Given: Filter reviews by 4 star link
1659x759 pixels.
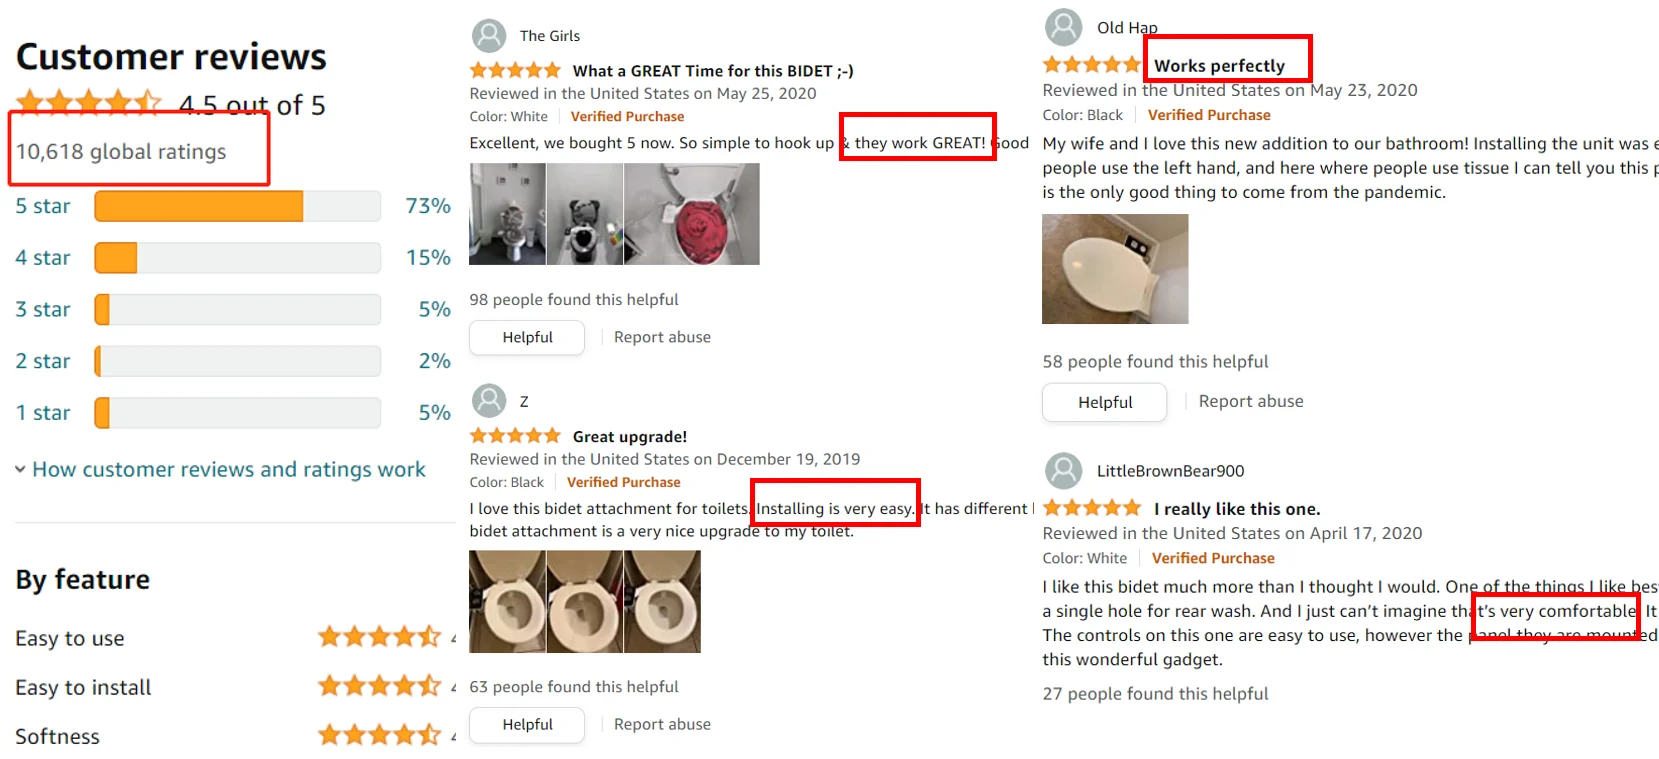Looking at the screenshot, I should [x=43, y=258].
